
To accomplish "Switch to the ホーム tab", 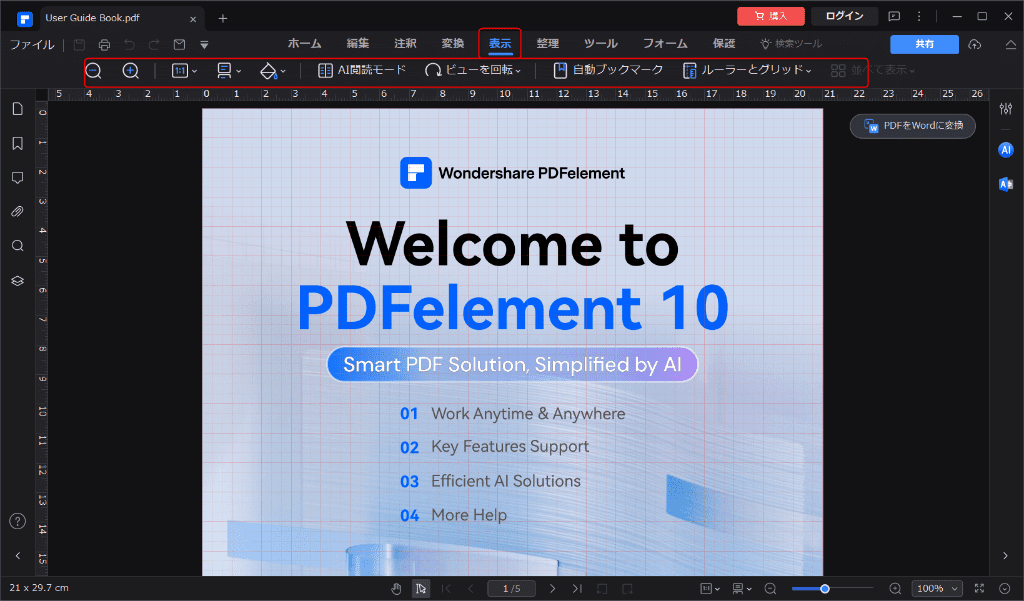I will tap(304, 44).
